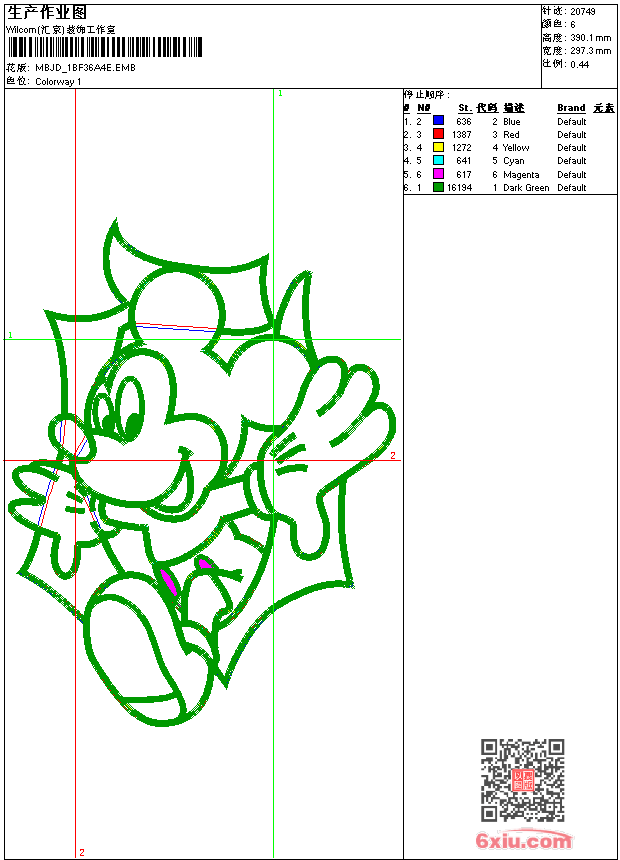Image resolution: width=620 pixels, height=860 pixels.
Task: Click the Magenta color swatch
Action: 438,174
